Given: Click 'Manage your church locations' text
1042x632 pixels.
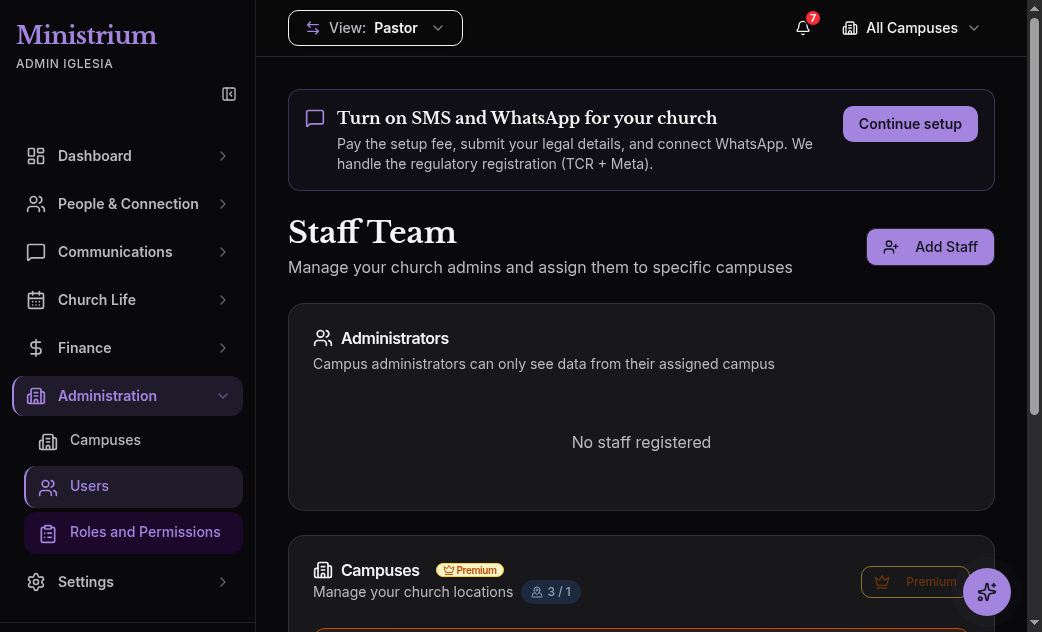Looking at the screenshot, I should [413, 592].
